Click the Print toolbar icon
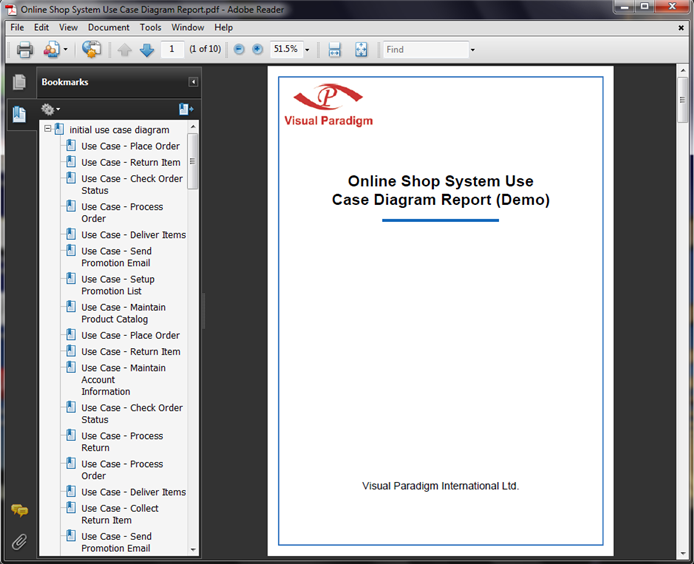The height and width of the screenshot is (564, 694). [25, 50]
